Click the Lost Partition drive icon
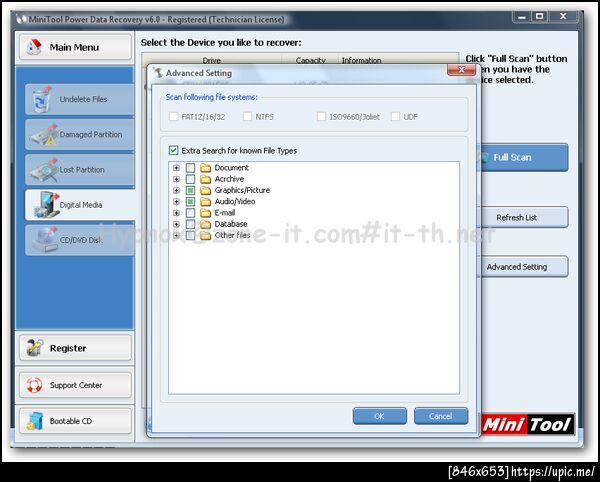Viewport: 600px width, 482px height. point(44,169)
